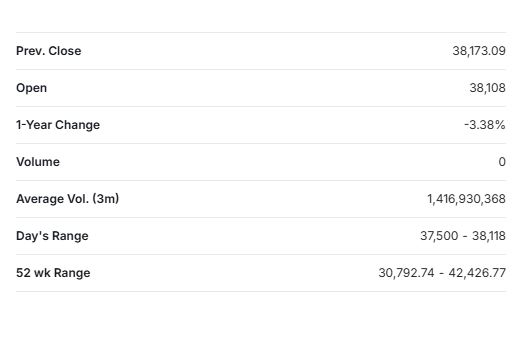
Task: Select the -3.38% change value
Action: [x=484, y=125]
